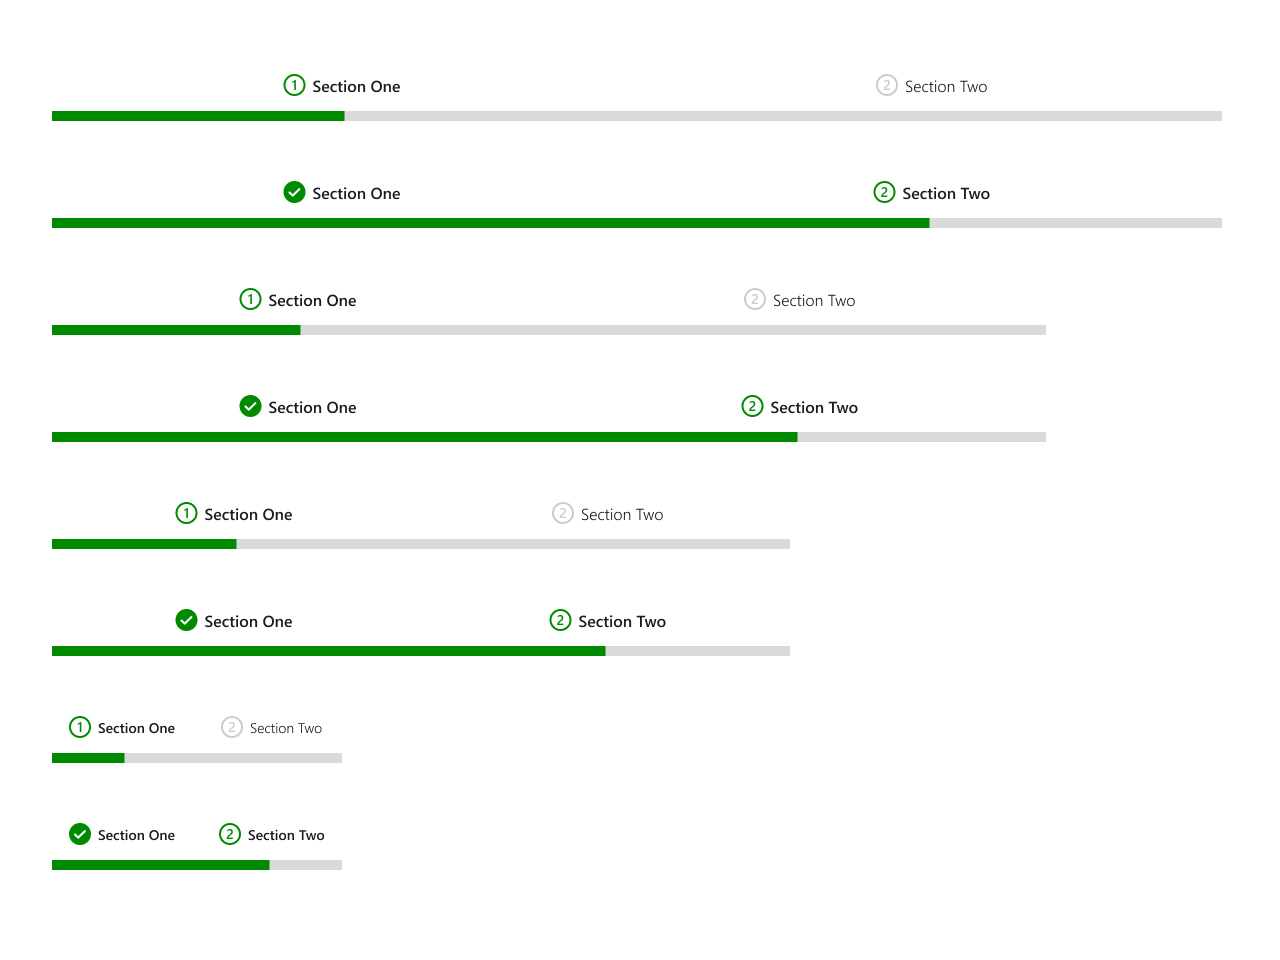Click the green checkmark icon in the sixth stepper row

pos(186,620)
